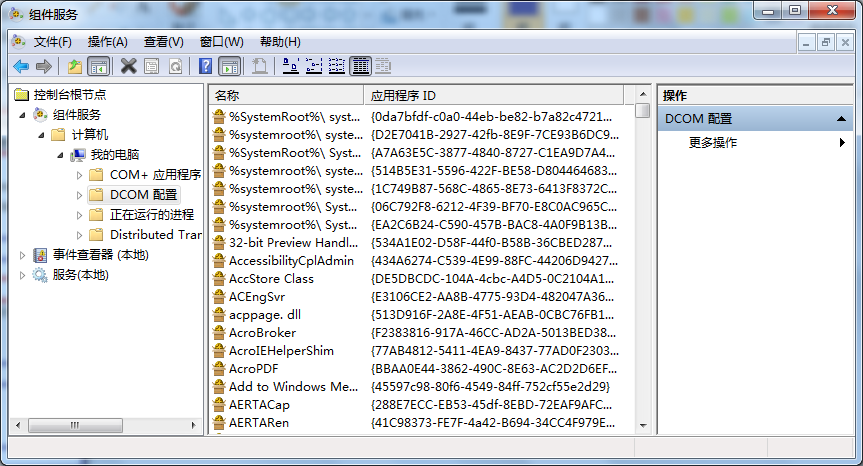Switch to list view

[337, 67]
